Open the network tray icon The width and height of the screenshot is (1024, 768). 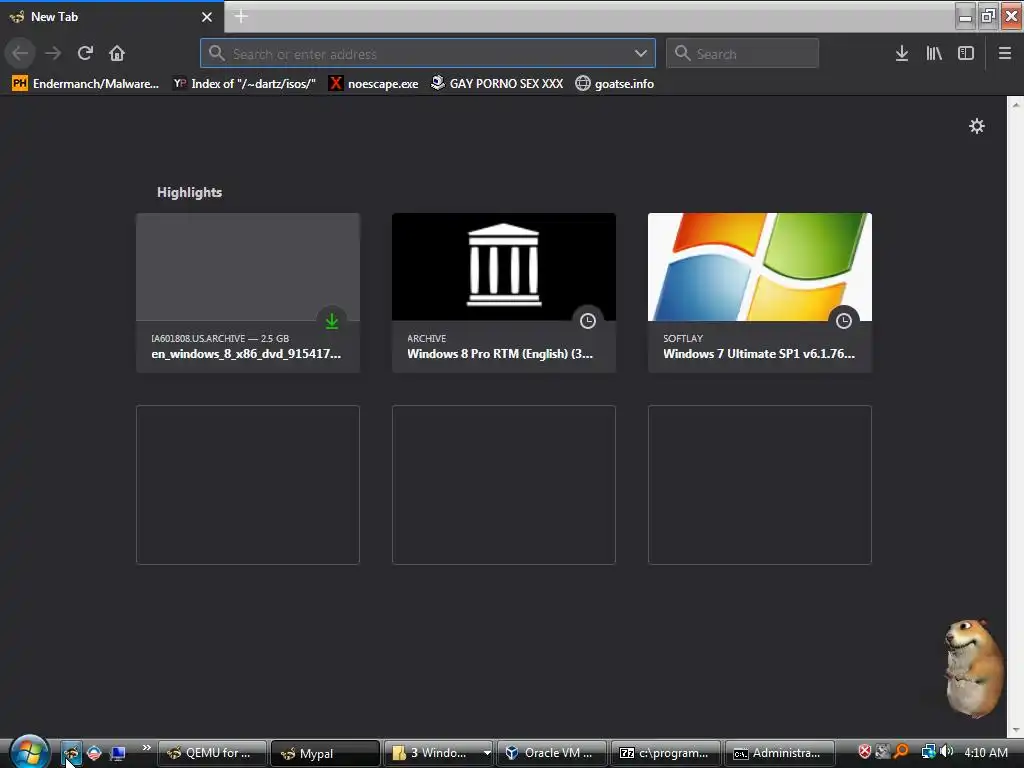tap(928, 752)
